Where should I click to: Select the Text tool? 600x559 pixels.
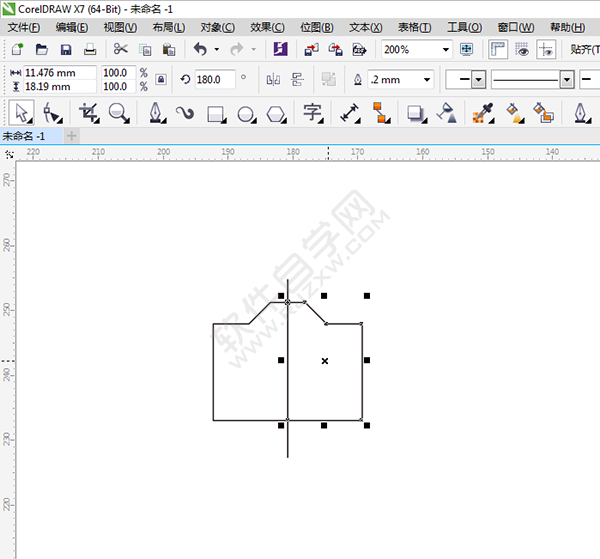point(313,113)
